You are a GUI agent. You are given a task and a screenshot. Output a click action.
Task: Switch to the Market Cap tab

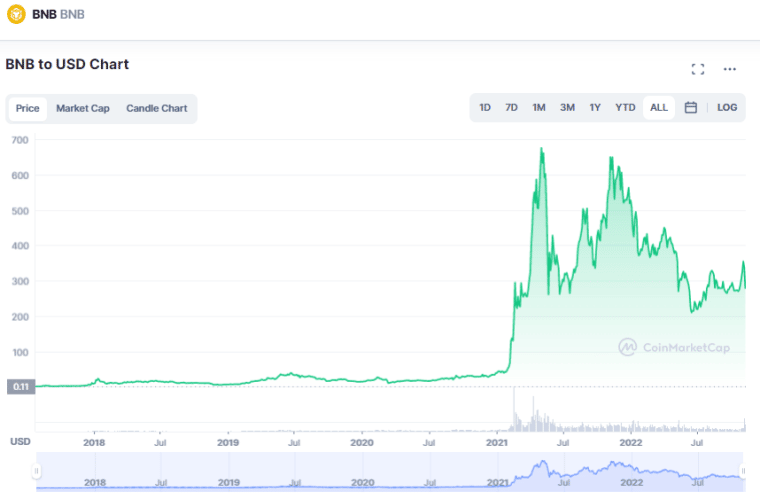83,109
